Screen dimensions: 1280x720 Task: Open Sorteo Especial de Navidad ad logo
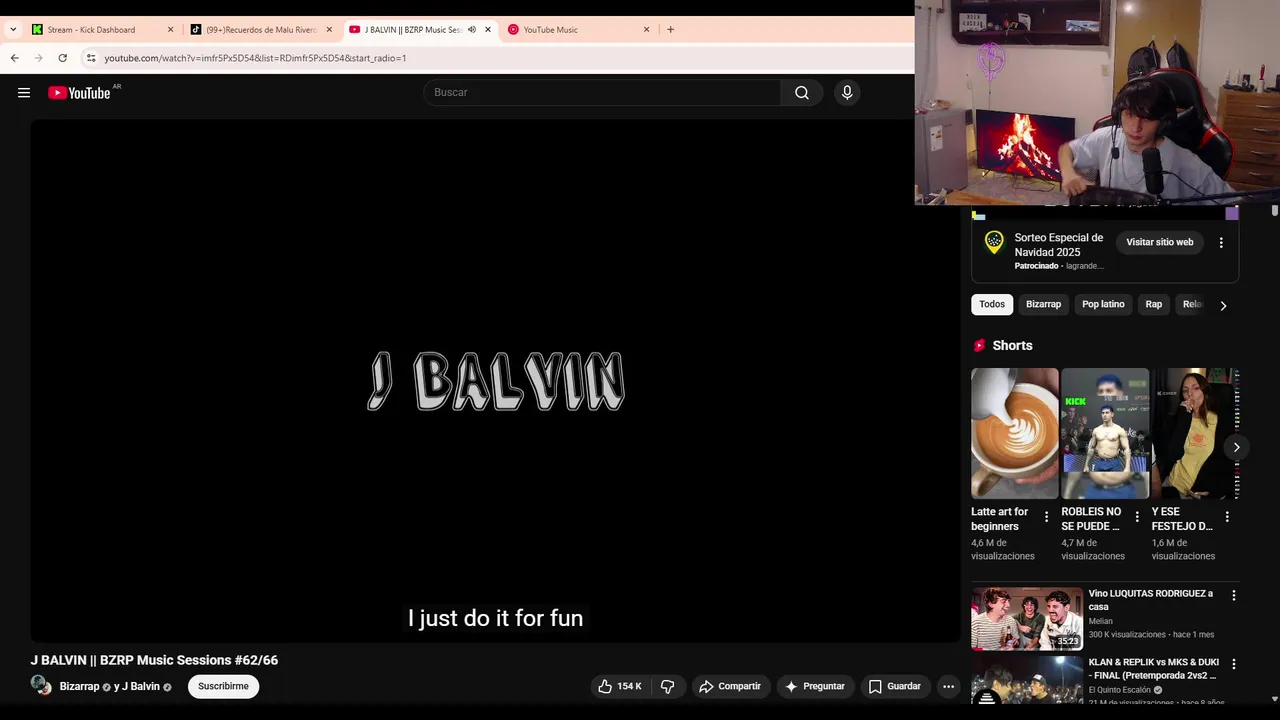click(x=993, y=241)
